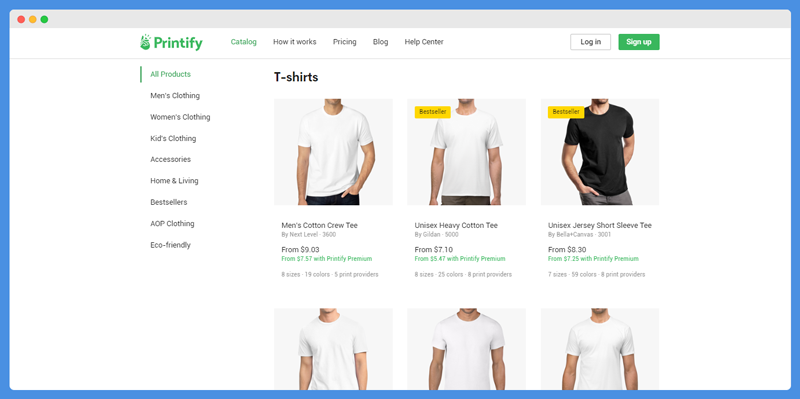Open Unisex Heavy Cotton Tee product image
The height and width of the screenshot is (399, 800).
(466, 152)
